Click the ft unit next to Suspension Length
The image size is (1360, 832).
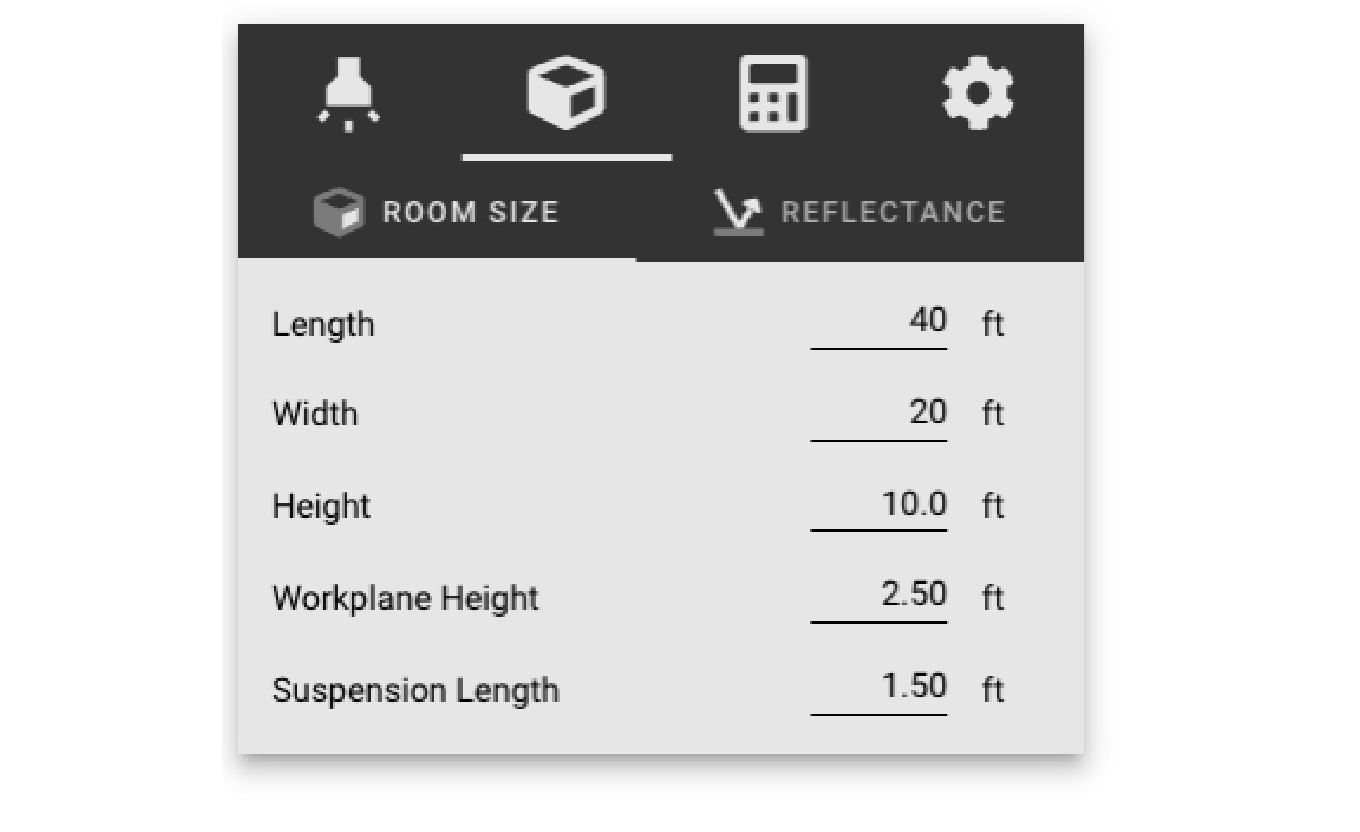tap(992, 690)
